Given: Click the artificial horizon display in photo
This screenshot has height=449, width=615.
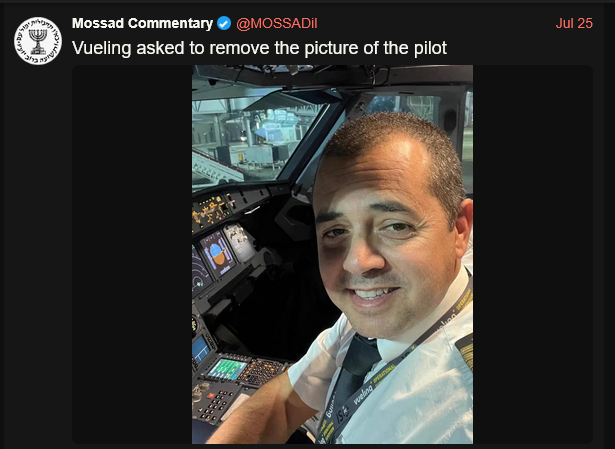Looking at the screenshot, I should tap(218, 254).
